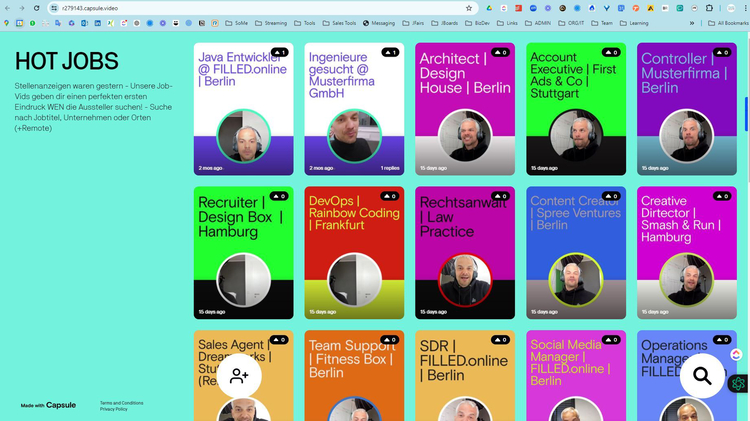Screen dimensions: 750x421
Task: Open the SoMe bookmarks folder
Action: click(x=237, y=23)
